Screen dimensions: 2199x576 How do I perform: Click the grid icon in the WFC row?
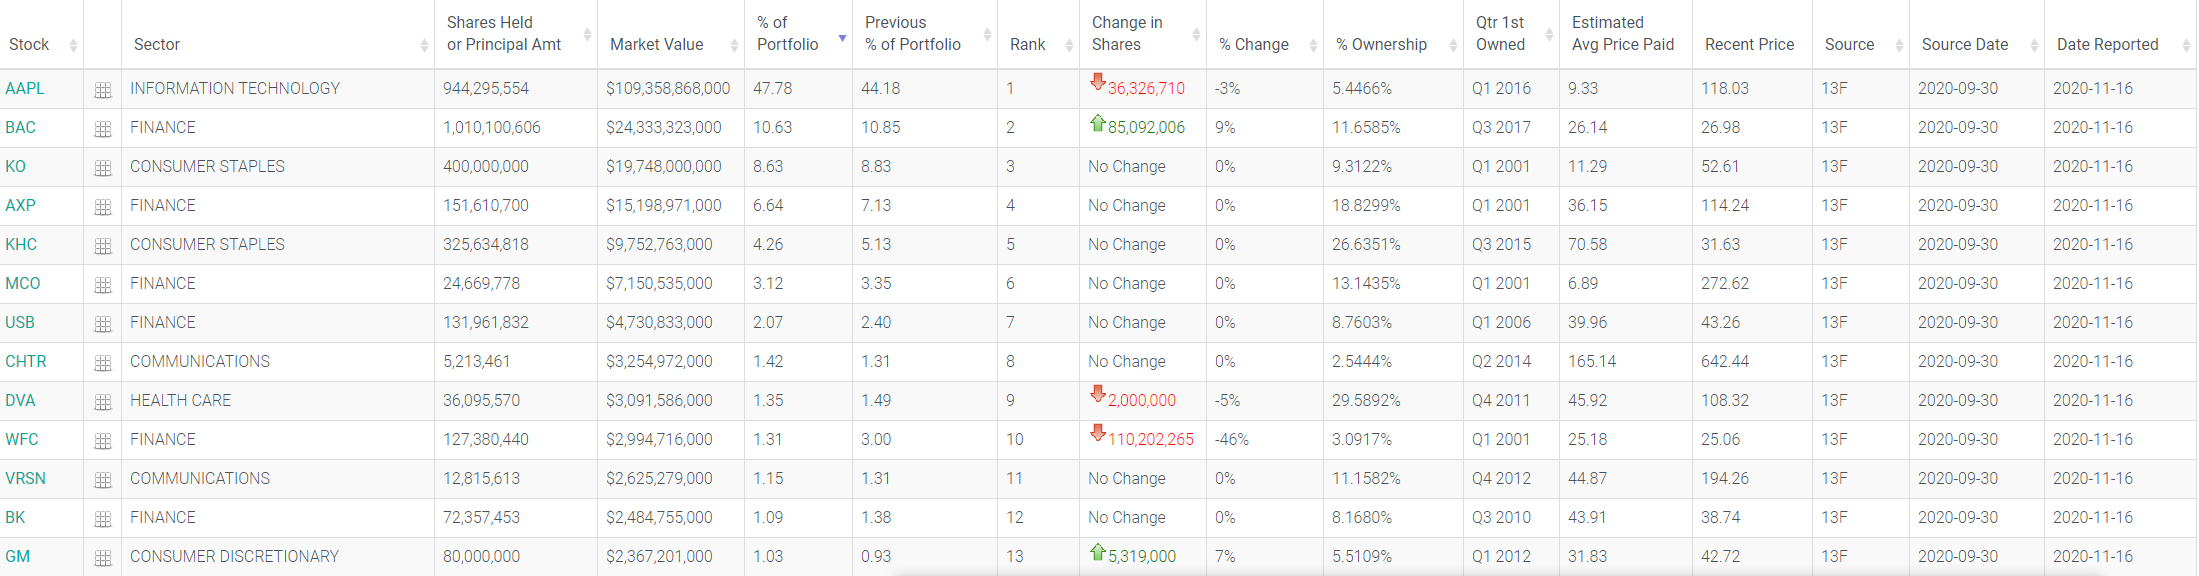102,441
